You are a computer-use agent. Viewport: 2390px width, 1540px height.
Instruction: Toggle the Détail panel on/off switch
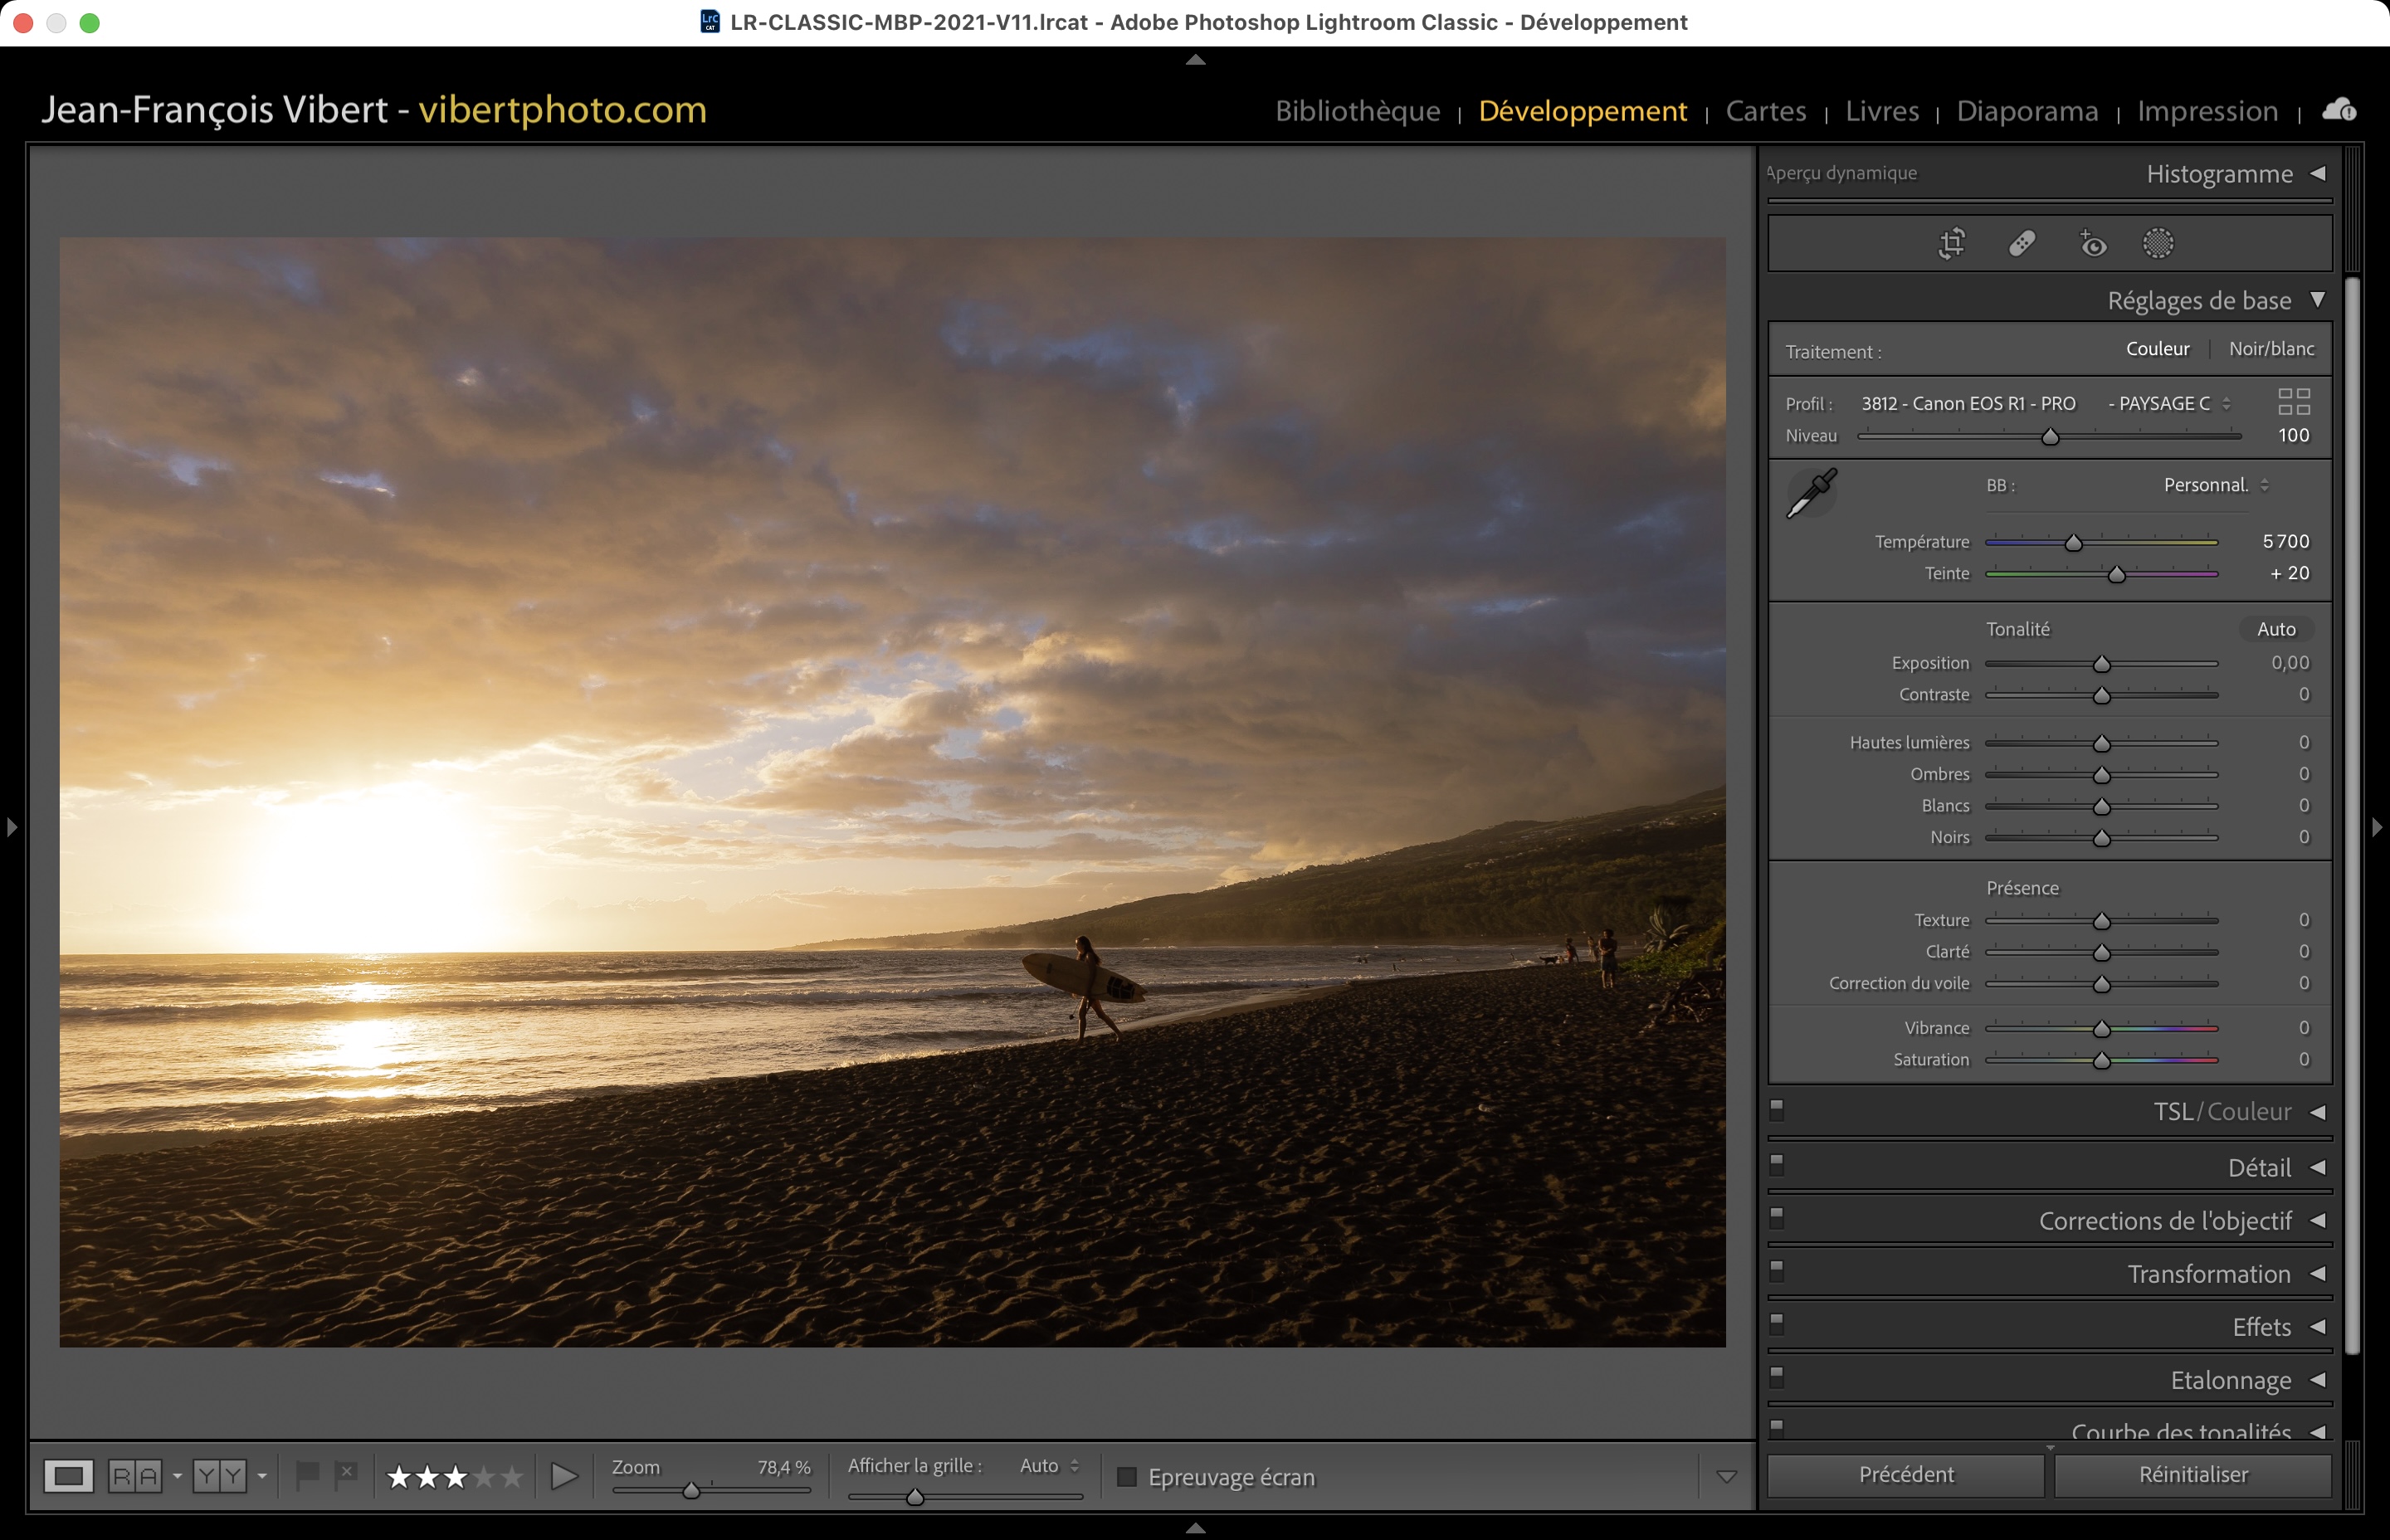point(1777,1164)
